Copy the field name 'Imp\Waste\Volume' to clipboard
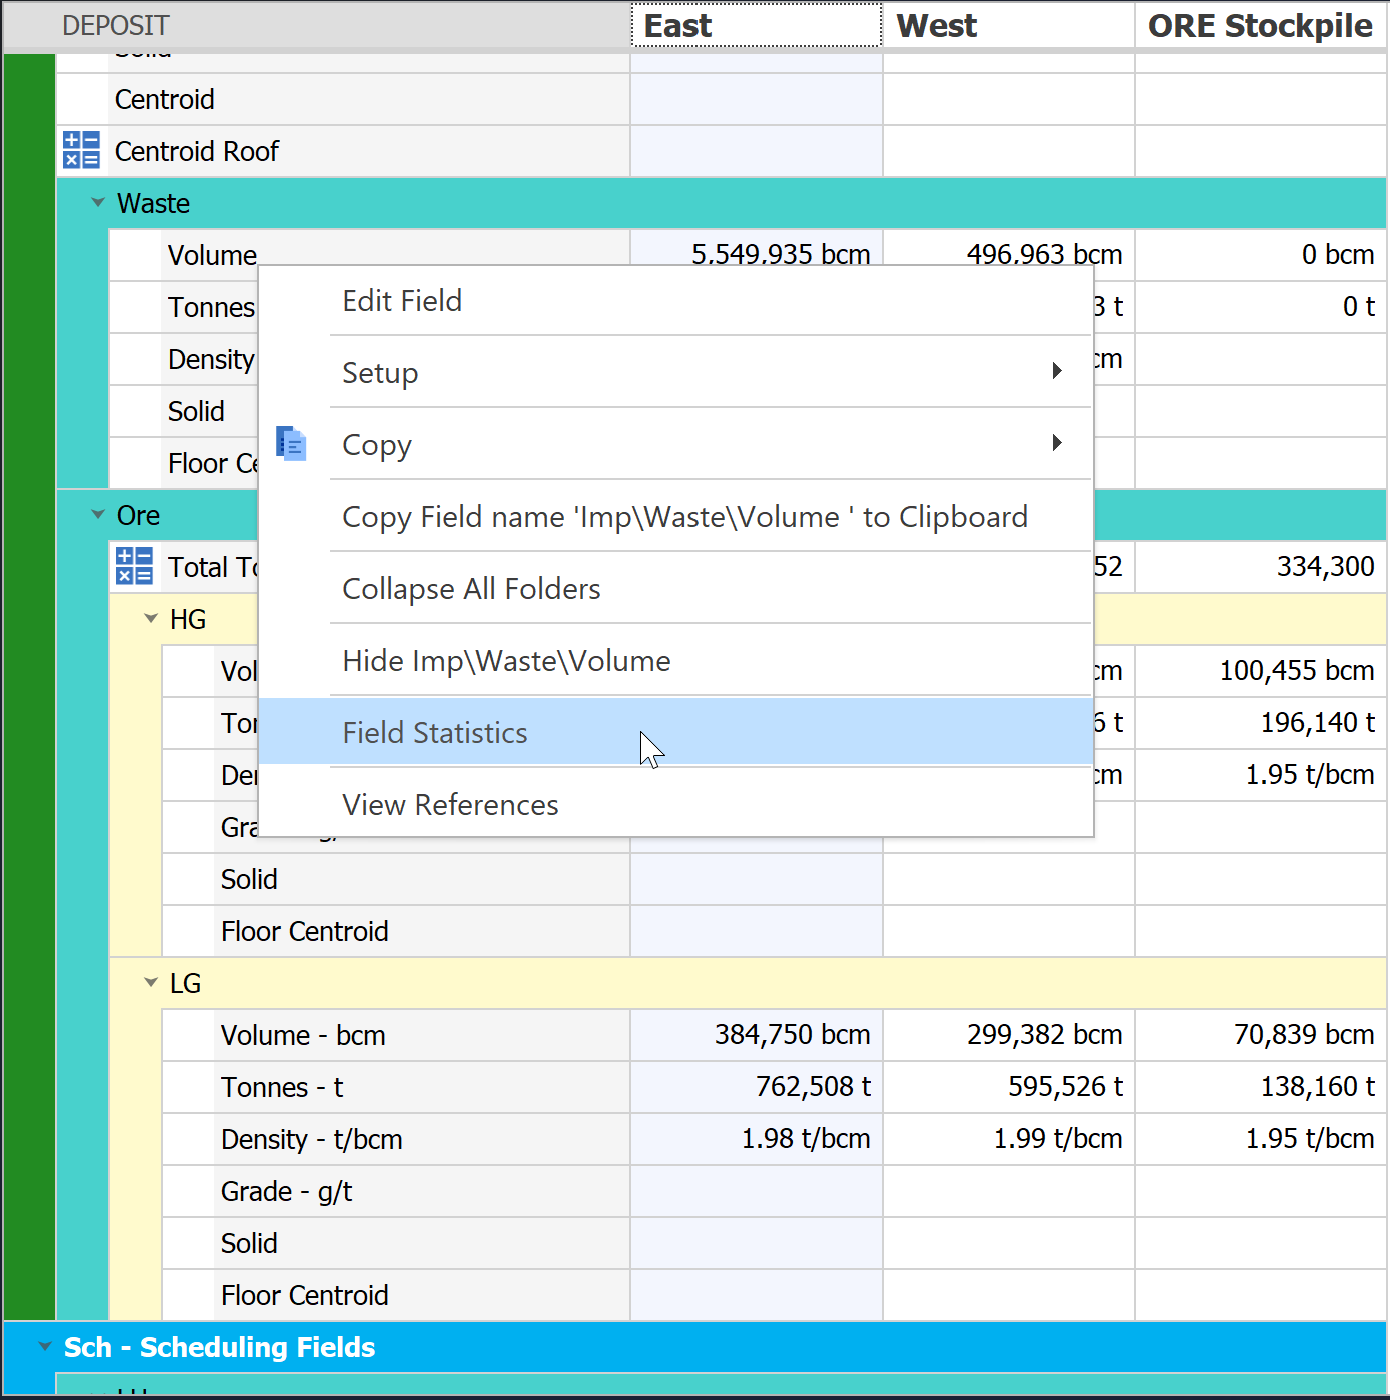Viewport: 1390px width, 1400px height. coord(684,516)
